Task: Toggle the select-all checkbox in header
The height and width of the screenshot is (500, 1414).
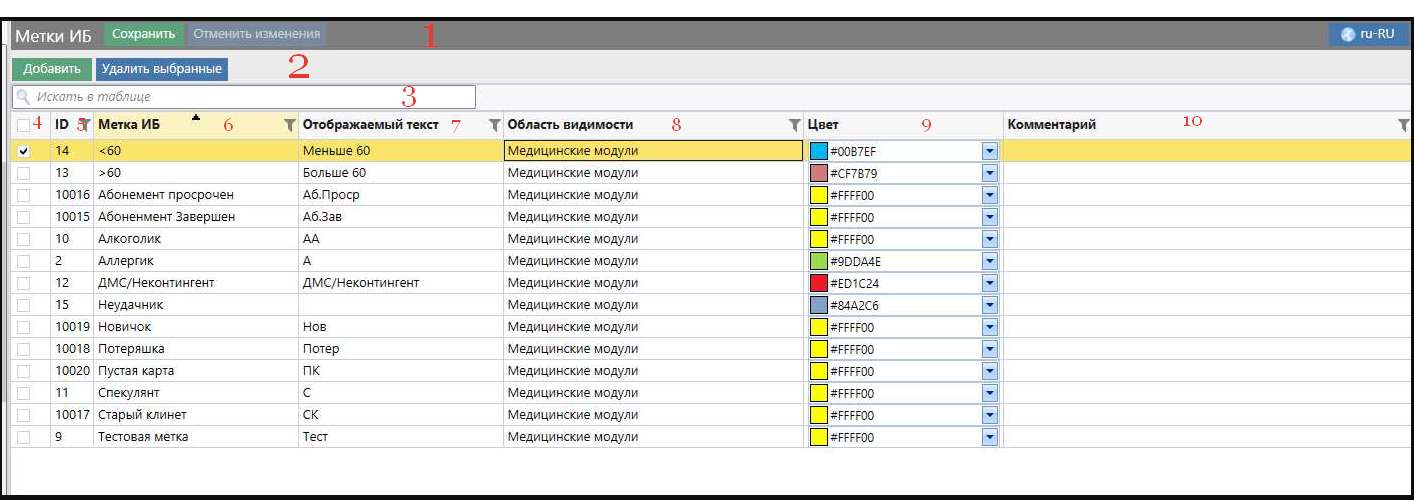Action: coord(24,125)
